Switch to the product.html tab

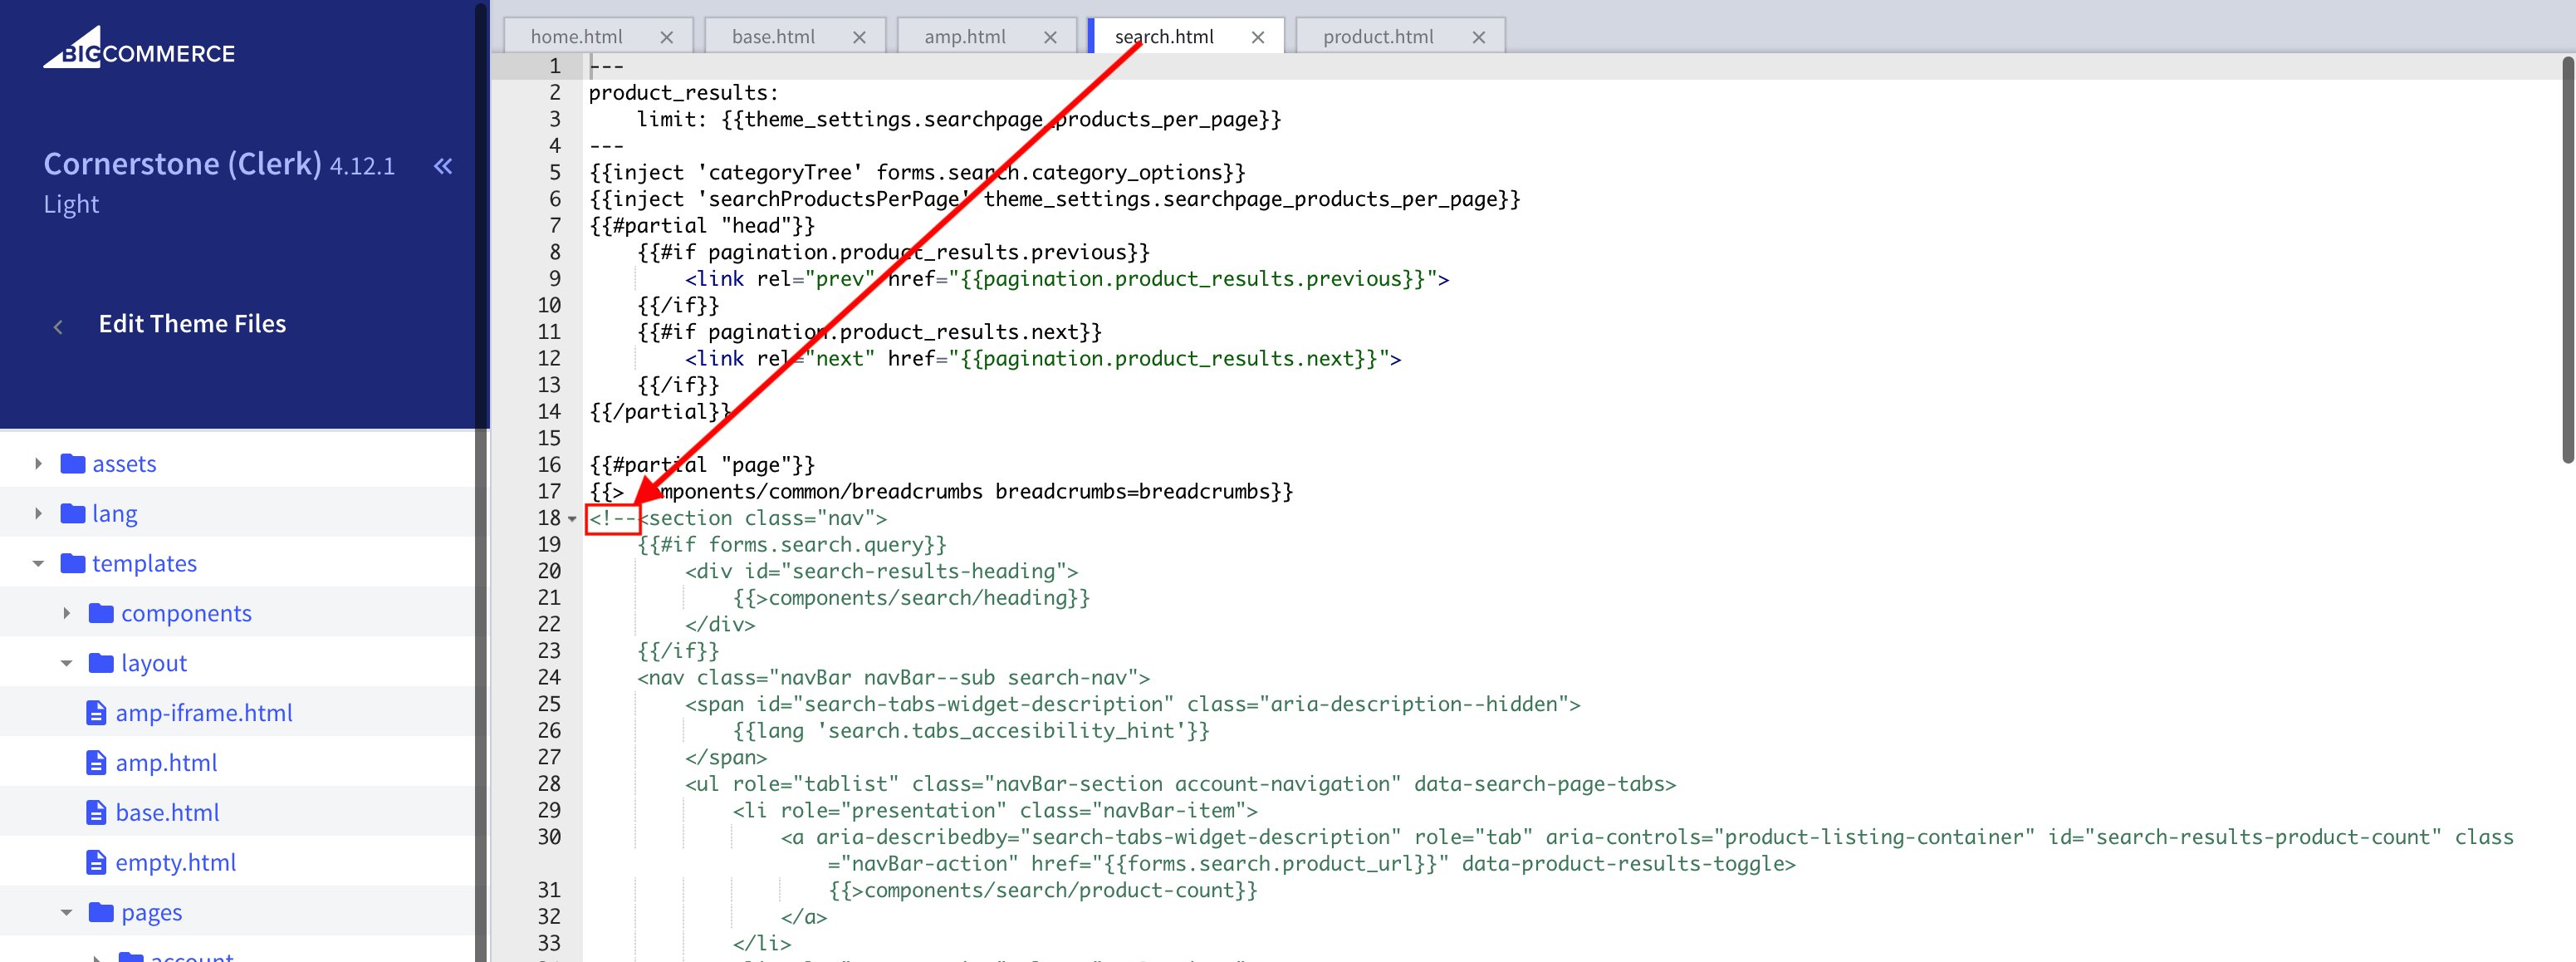[x=1377, y=37]
